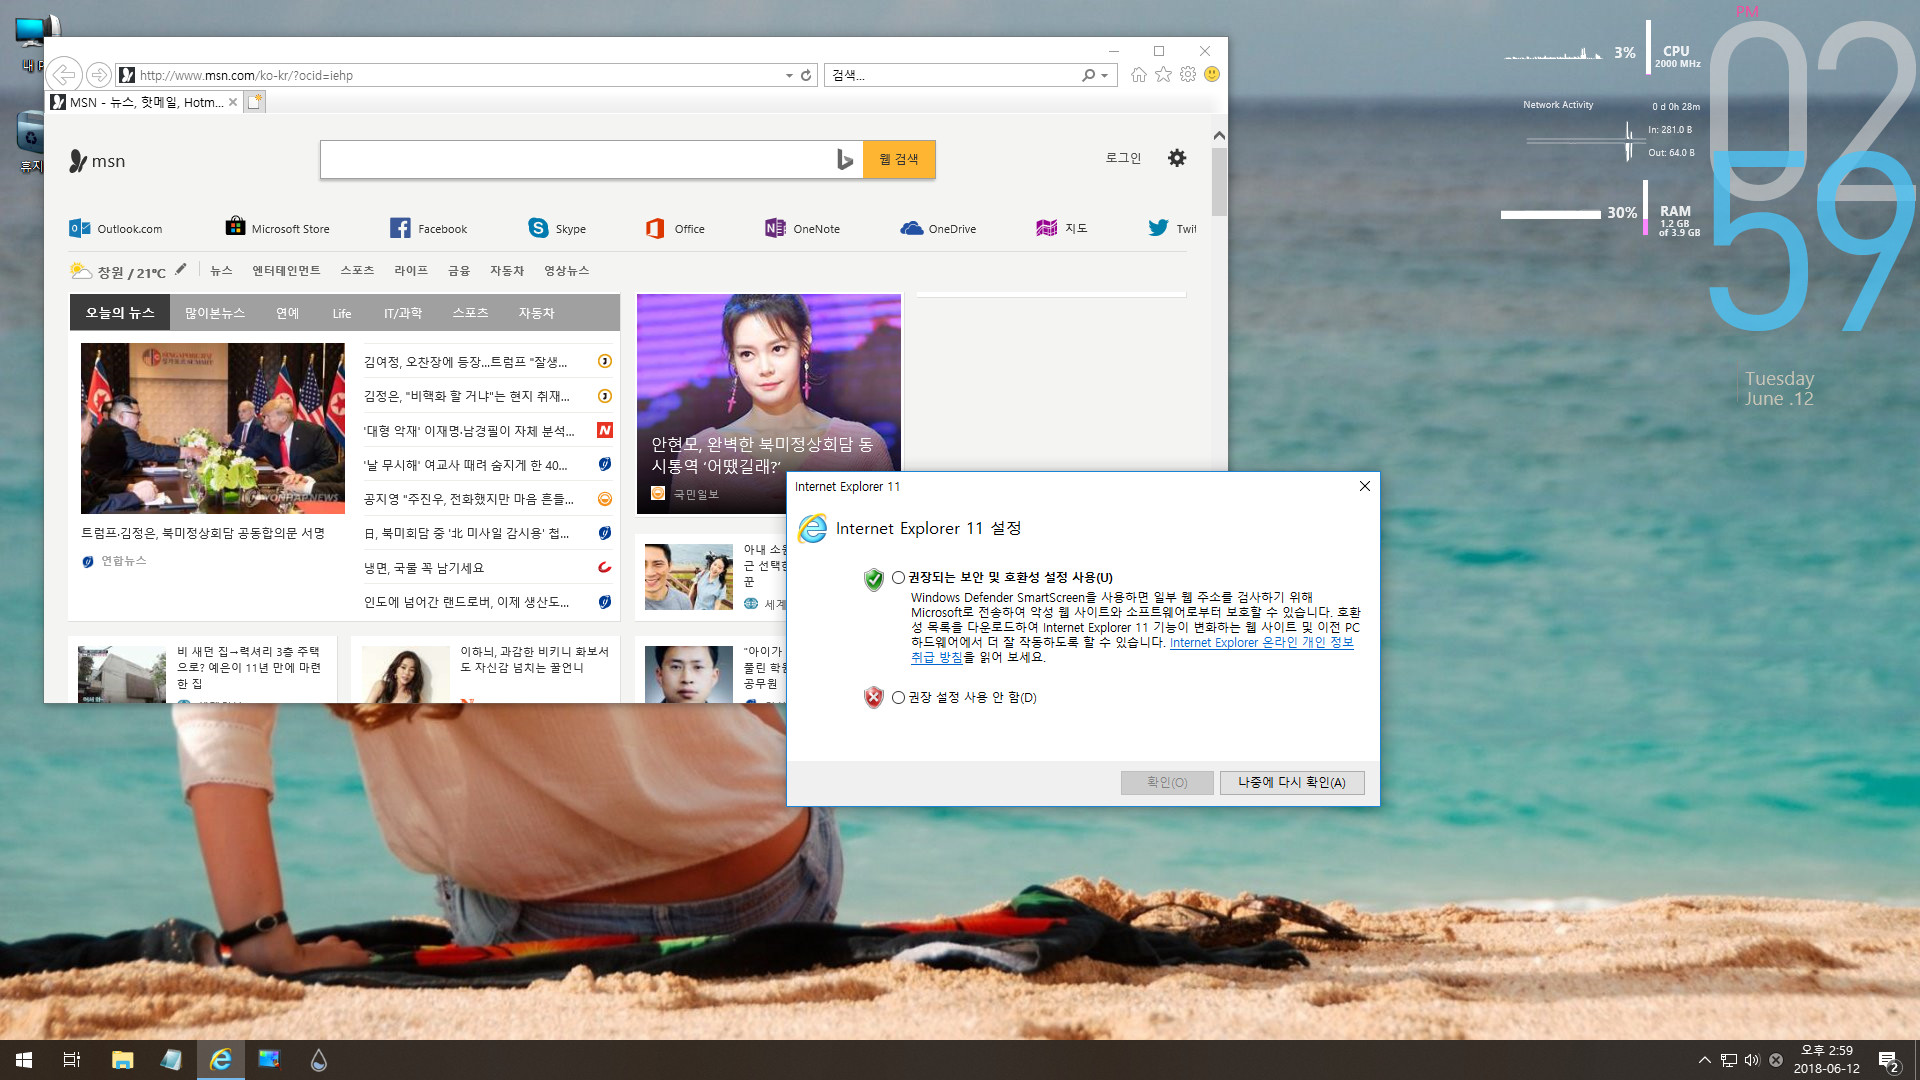Click Internet Explorer taskbar icon
Viewport: 1920px width, 1080px height.
pos(220,1060)
